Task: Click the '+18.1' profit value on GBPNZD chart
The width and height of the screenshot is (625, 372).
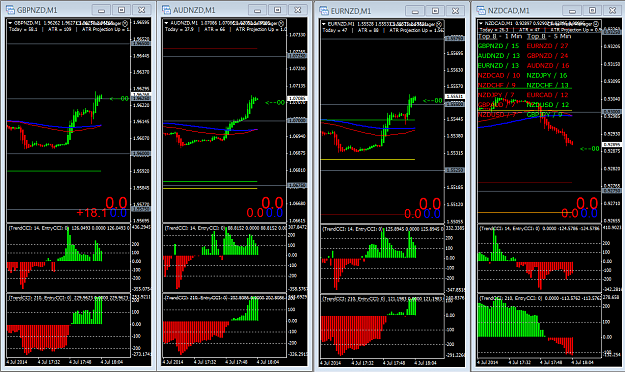Action: [x=92, y=213]
